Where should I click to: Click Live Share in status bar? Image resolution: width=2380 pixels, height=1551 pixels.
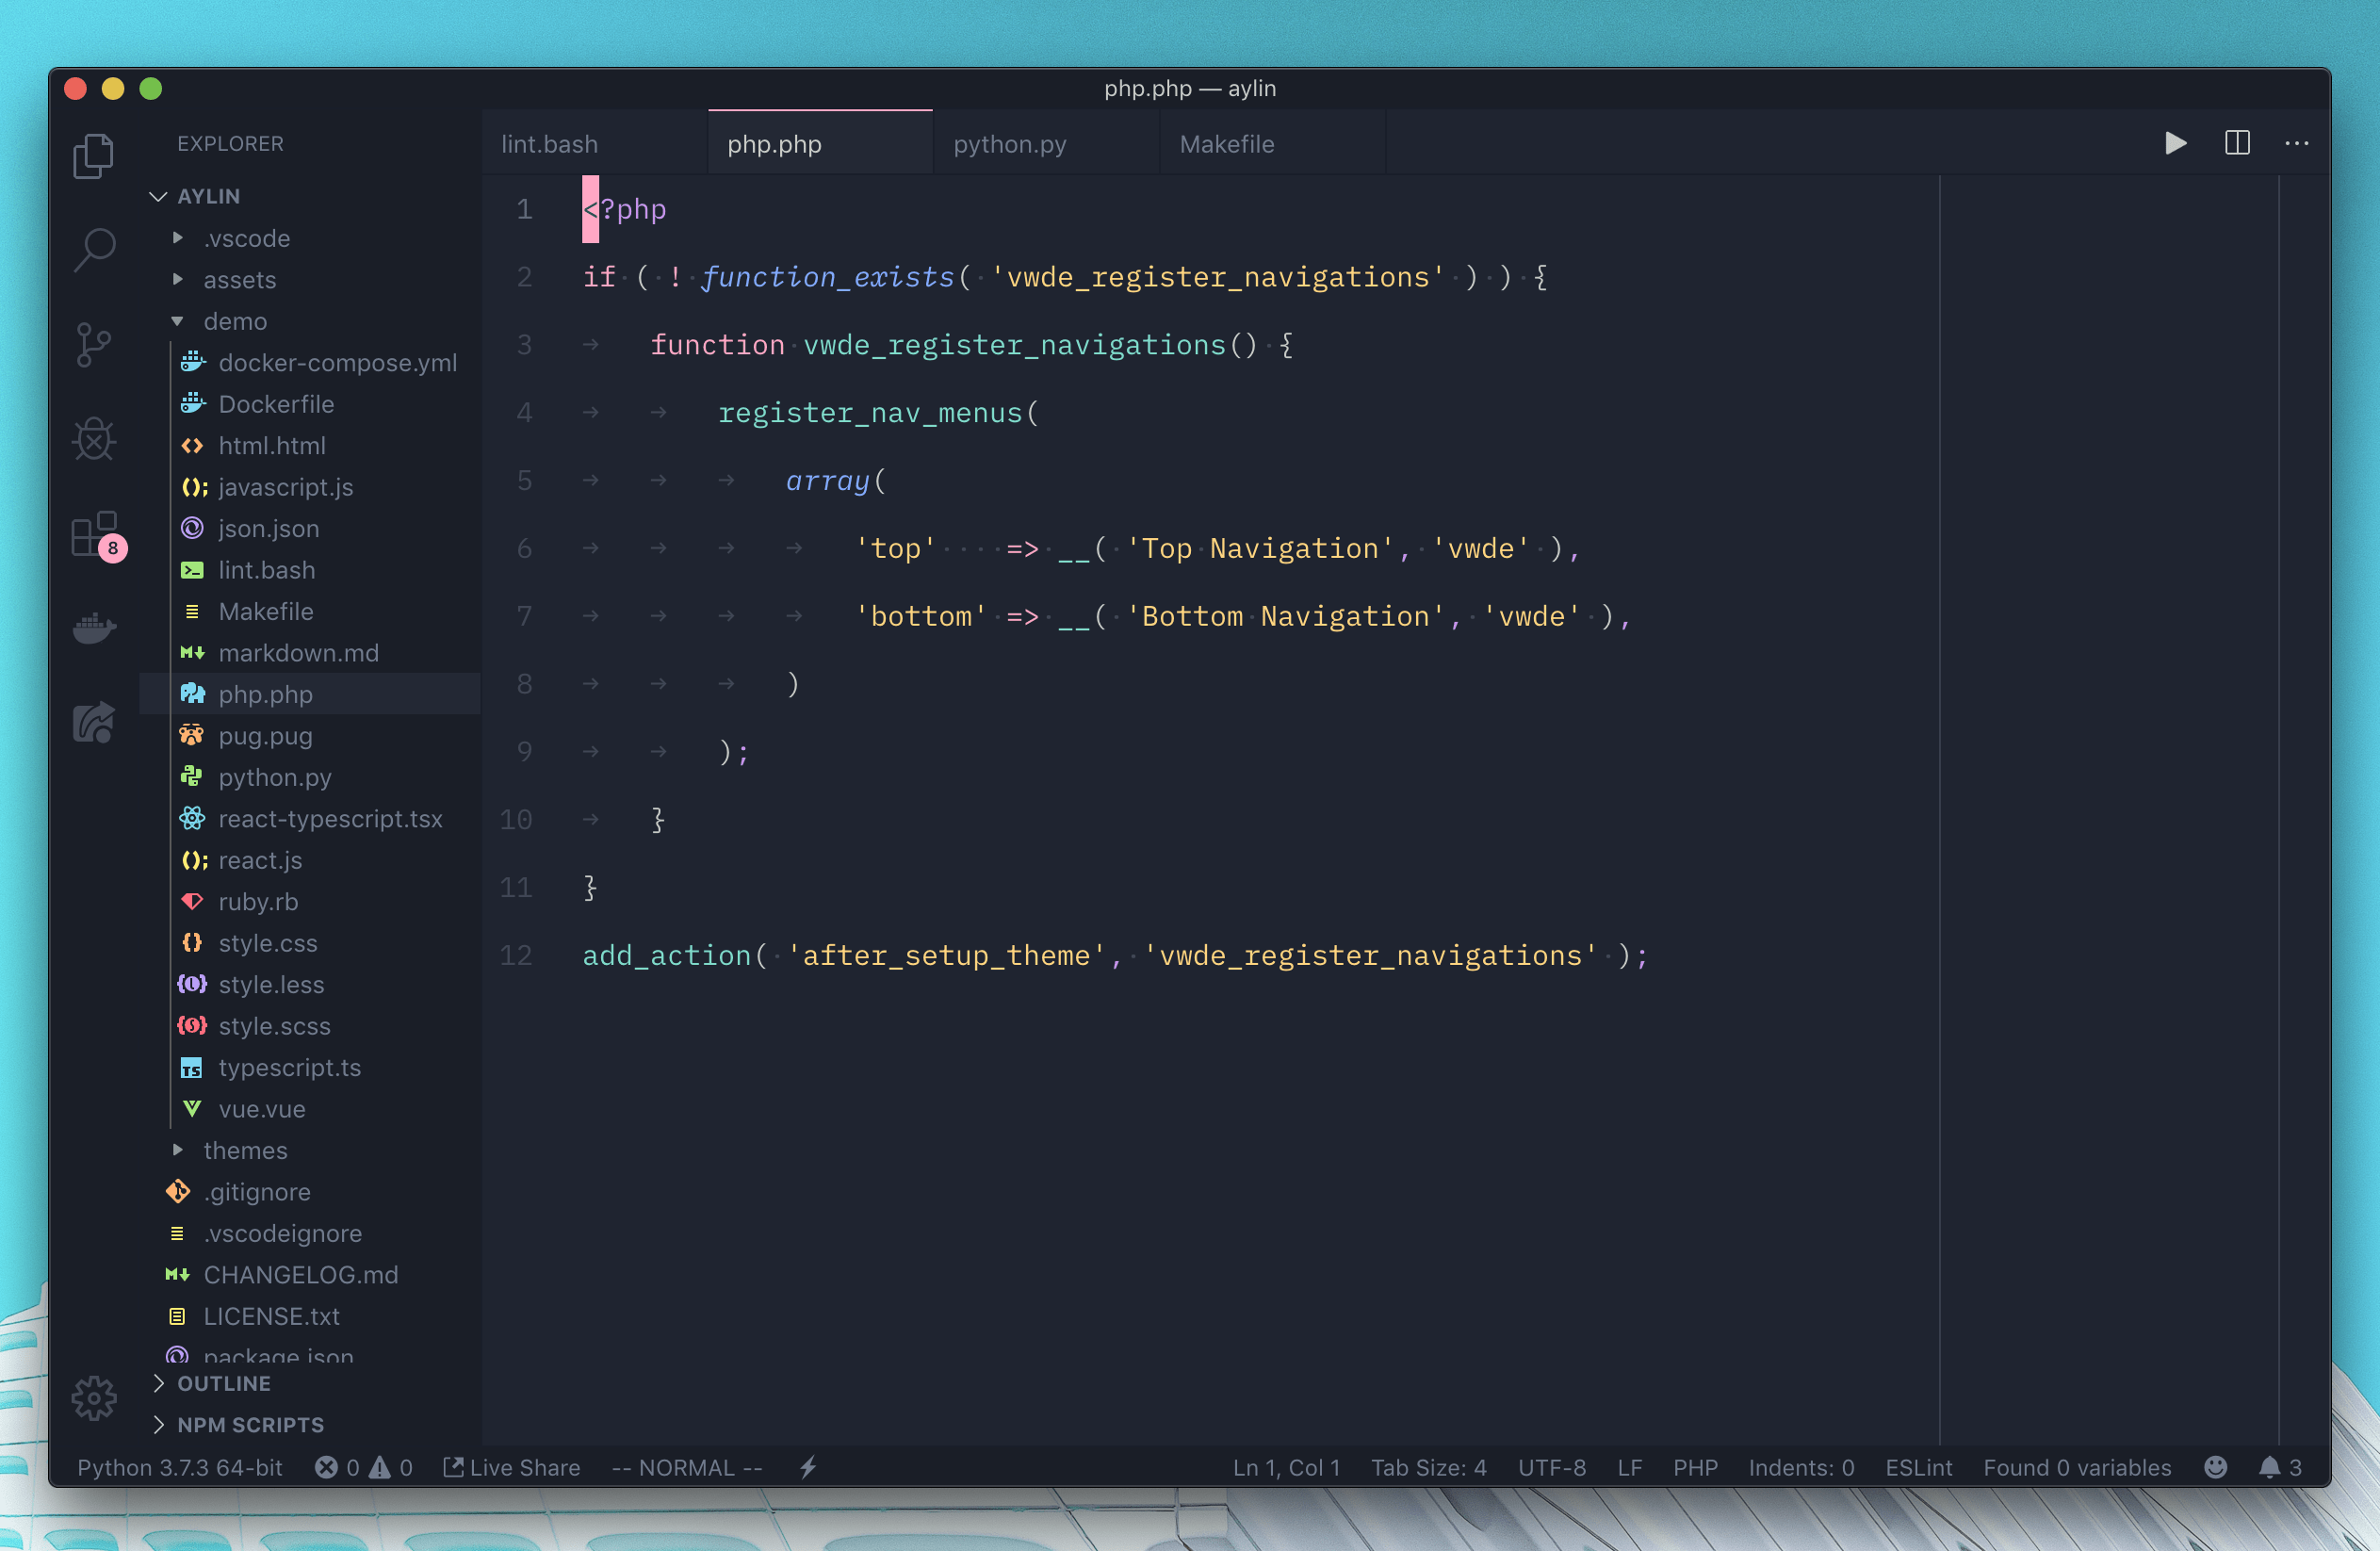[512, 1467]
